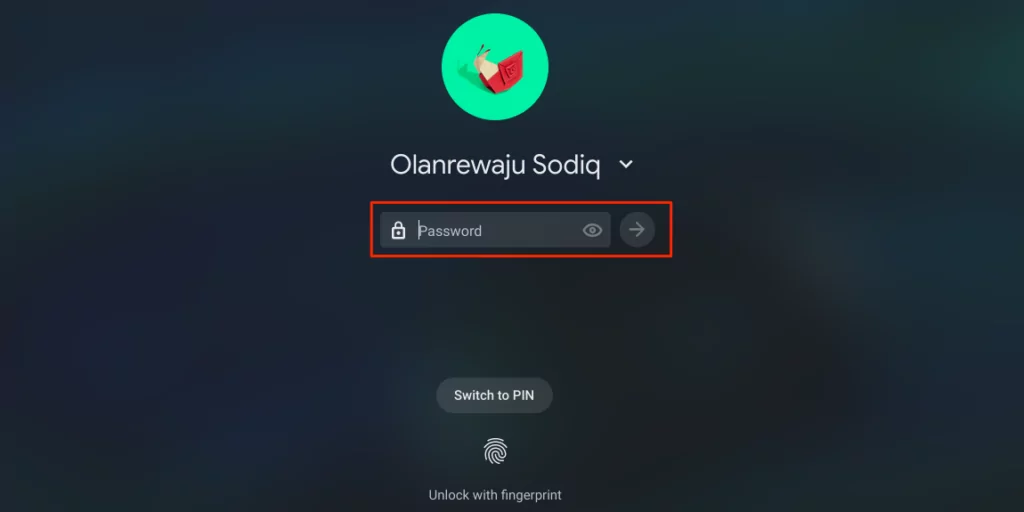Click the padlock icon in the password box
Screen dimensions: 1024x512
pyautogui.click(x=398, y=230)
